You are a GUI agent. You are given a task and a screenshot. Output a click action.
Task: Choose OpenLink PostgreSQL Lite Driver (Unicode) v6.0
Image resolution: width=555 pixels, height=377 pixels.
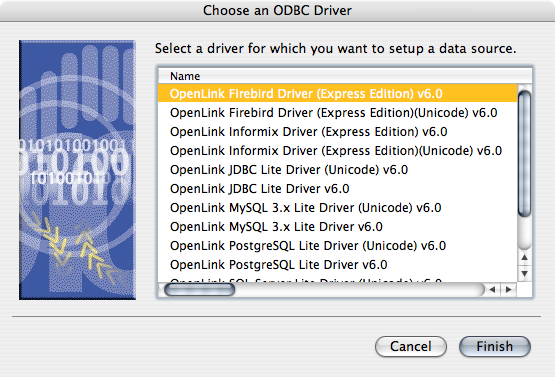pyautogui.click(x=338, y=246)
